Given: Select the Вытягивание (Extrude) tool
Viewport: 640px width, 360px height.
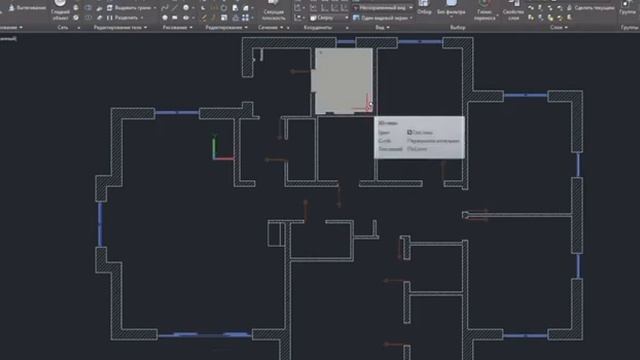Looking at the screenshot, I should coord(27,8).
